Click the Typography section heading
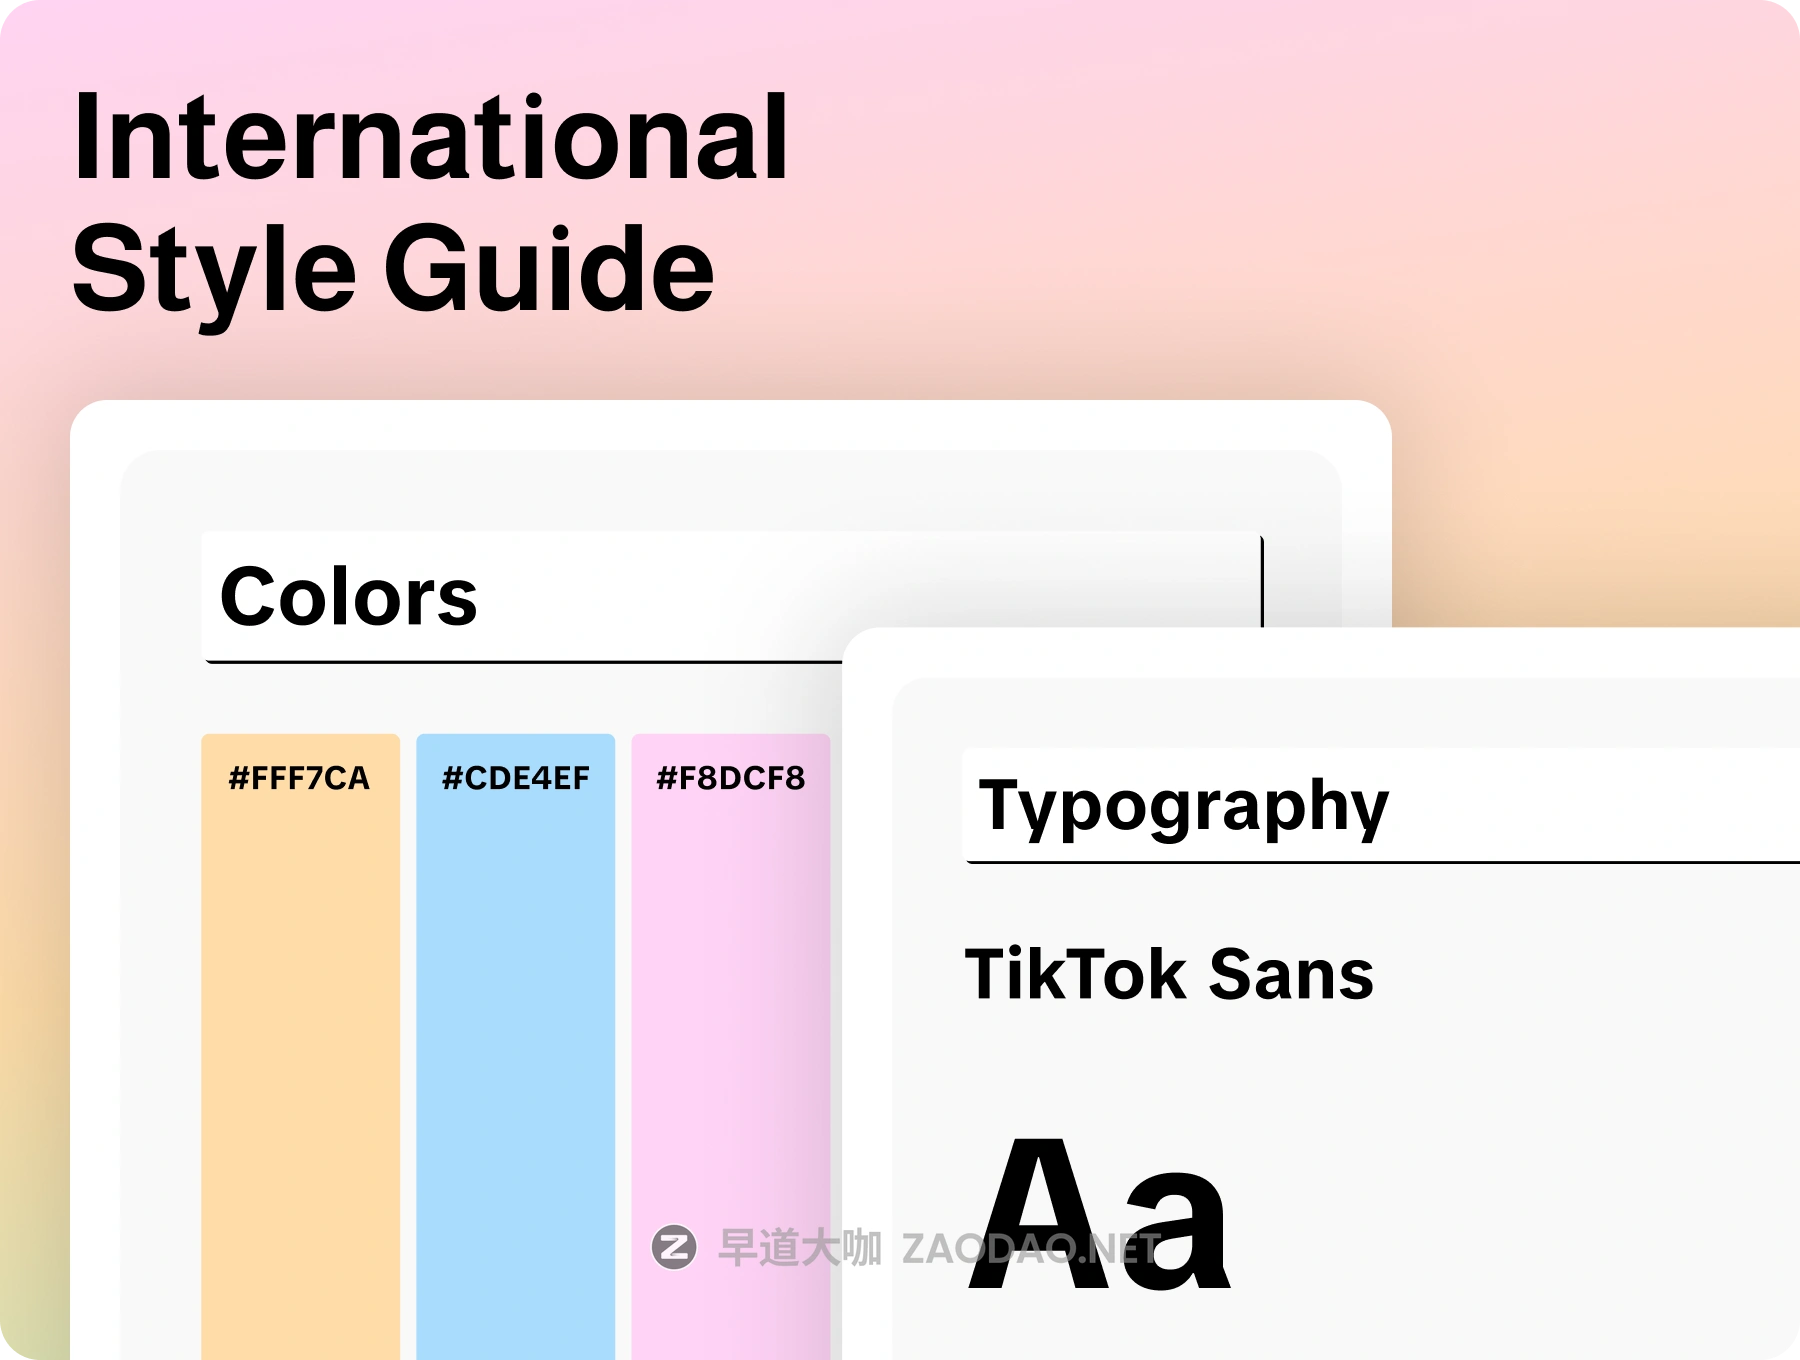 [x=1183, y=806]
